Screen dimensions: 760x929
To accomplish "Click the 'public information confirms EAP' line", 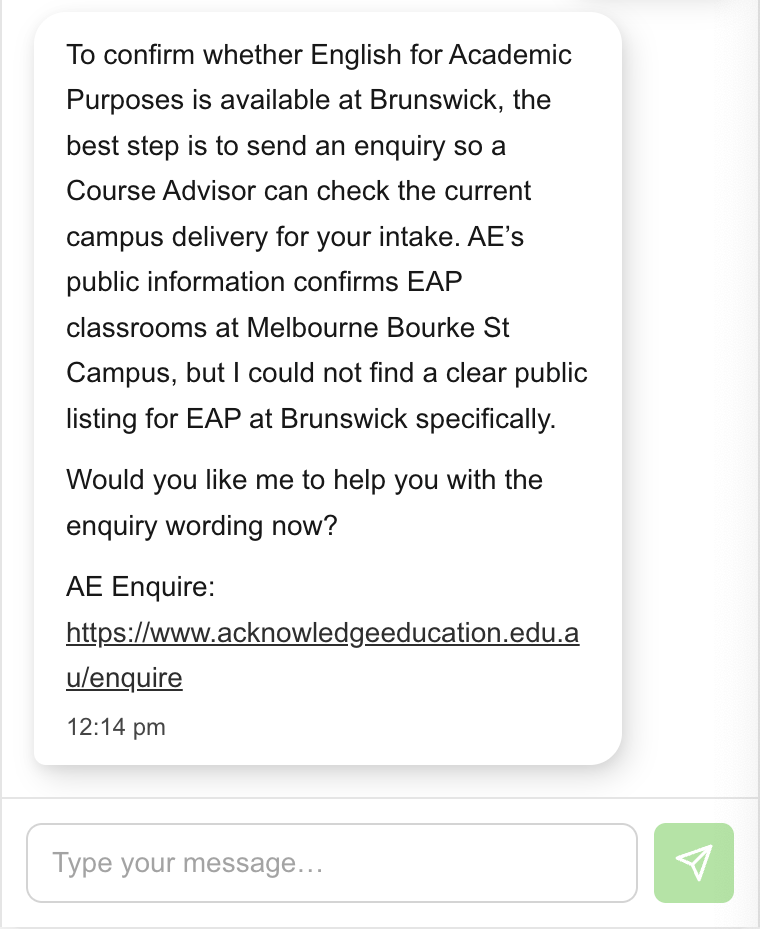I will (x=264, y=282).
